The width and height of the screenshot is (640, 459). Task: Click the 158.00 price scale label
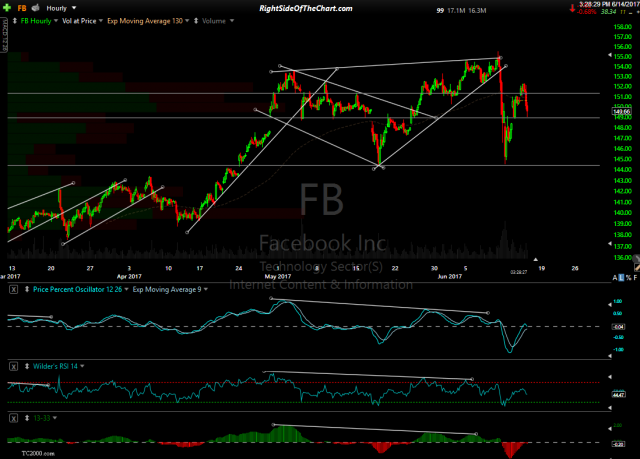622,27
